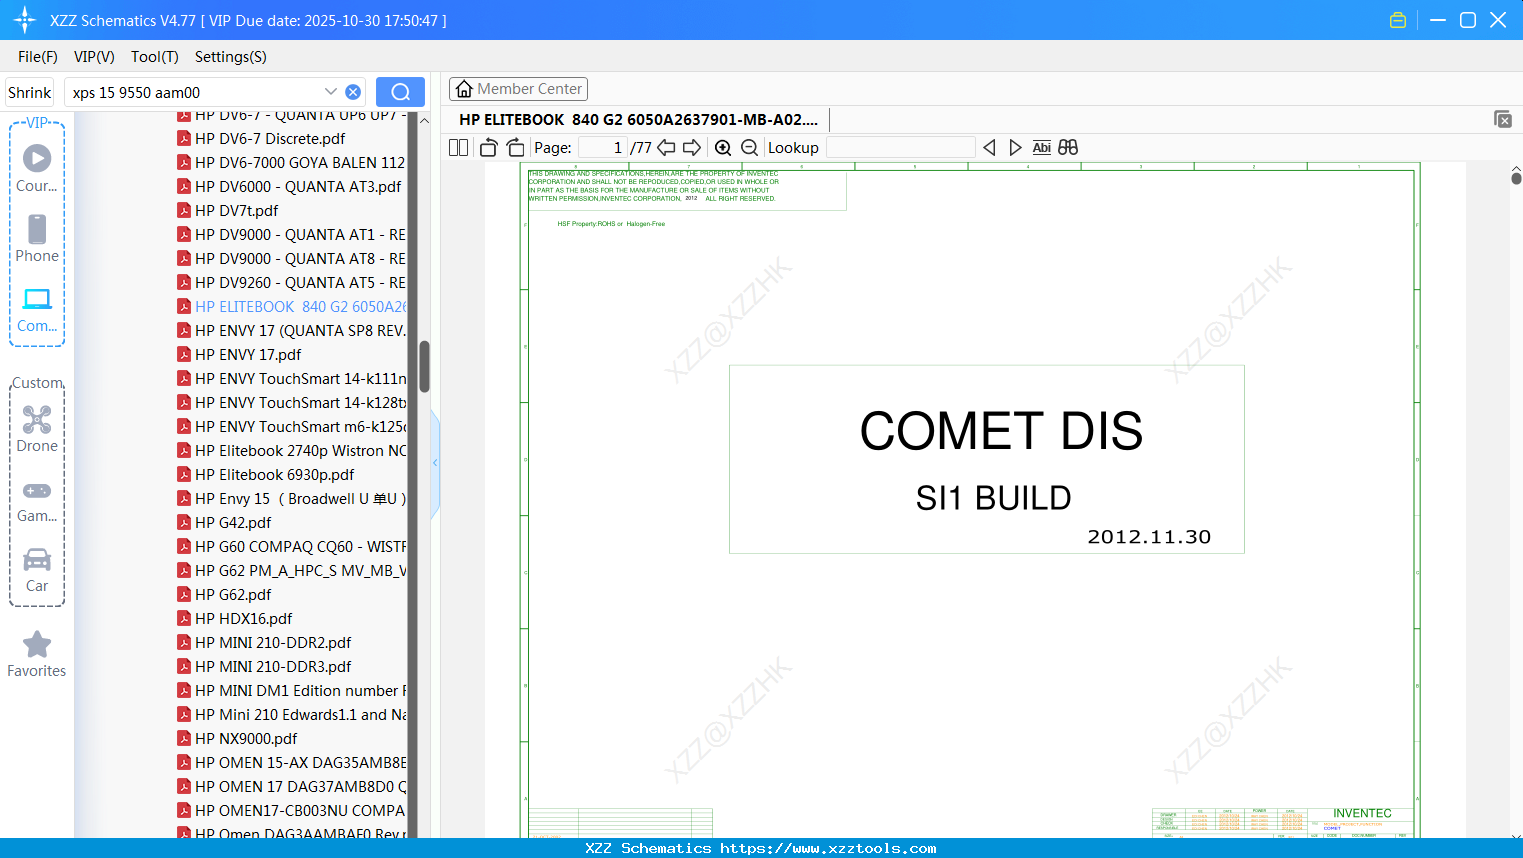This screenshot has width=1523, height=858.
Task: Open HP Elitebook 6930p.pdf
Action: 265,475
